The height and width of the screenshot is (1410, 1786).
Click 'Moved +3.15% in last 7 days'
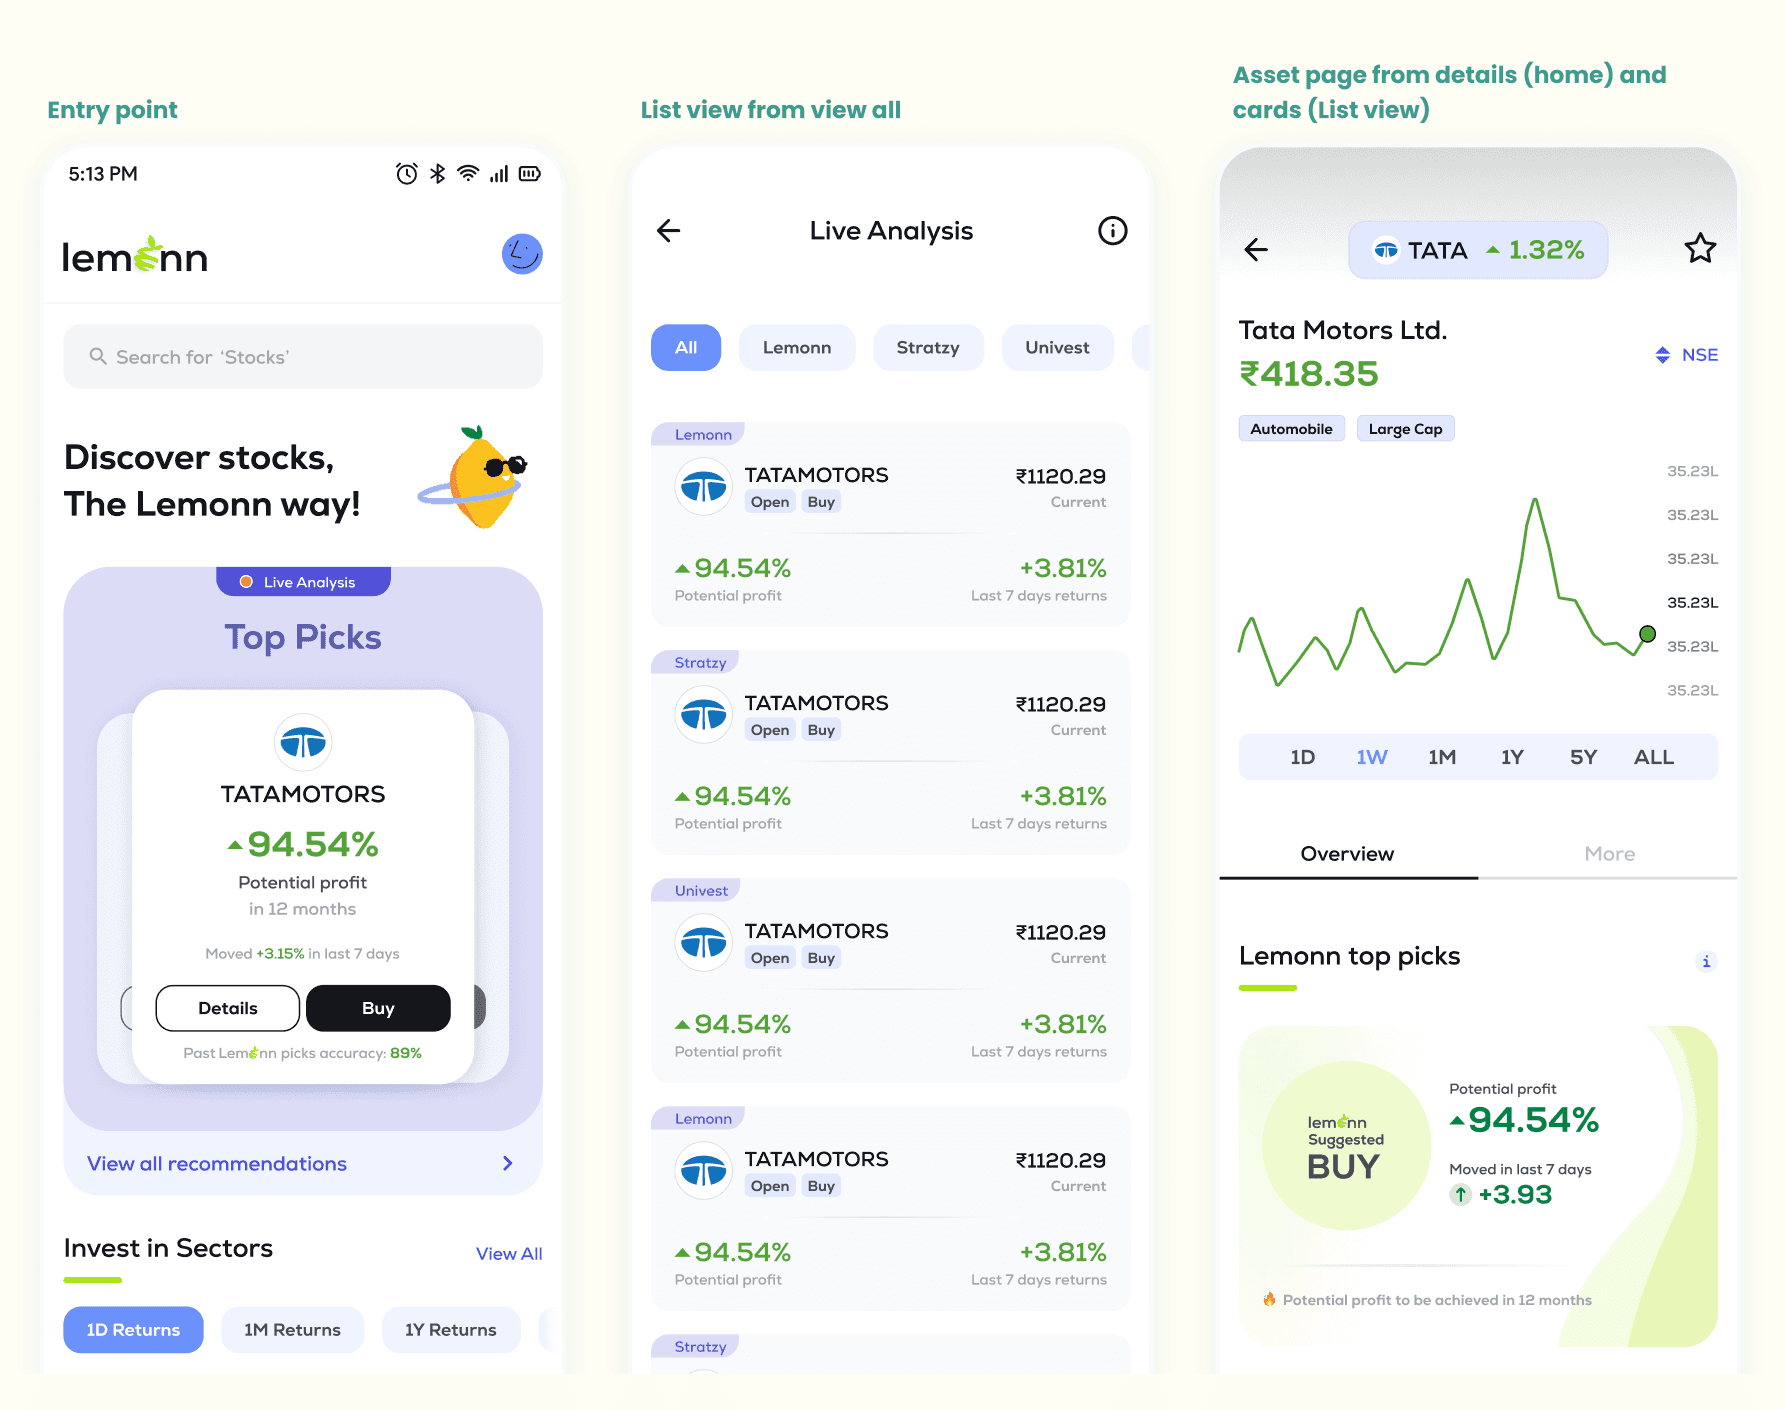[x=302, y=953]
